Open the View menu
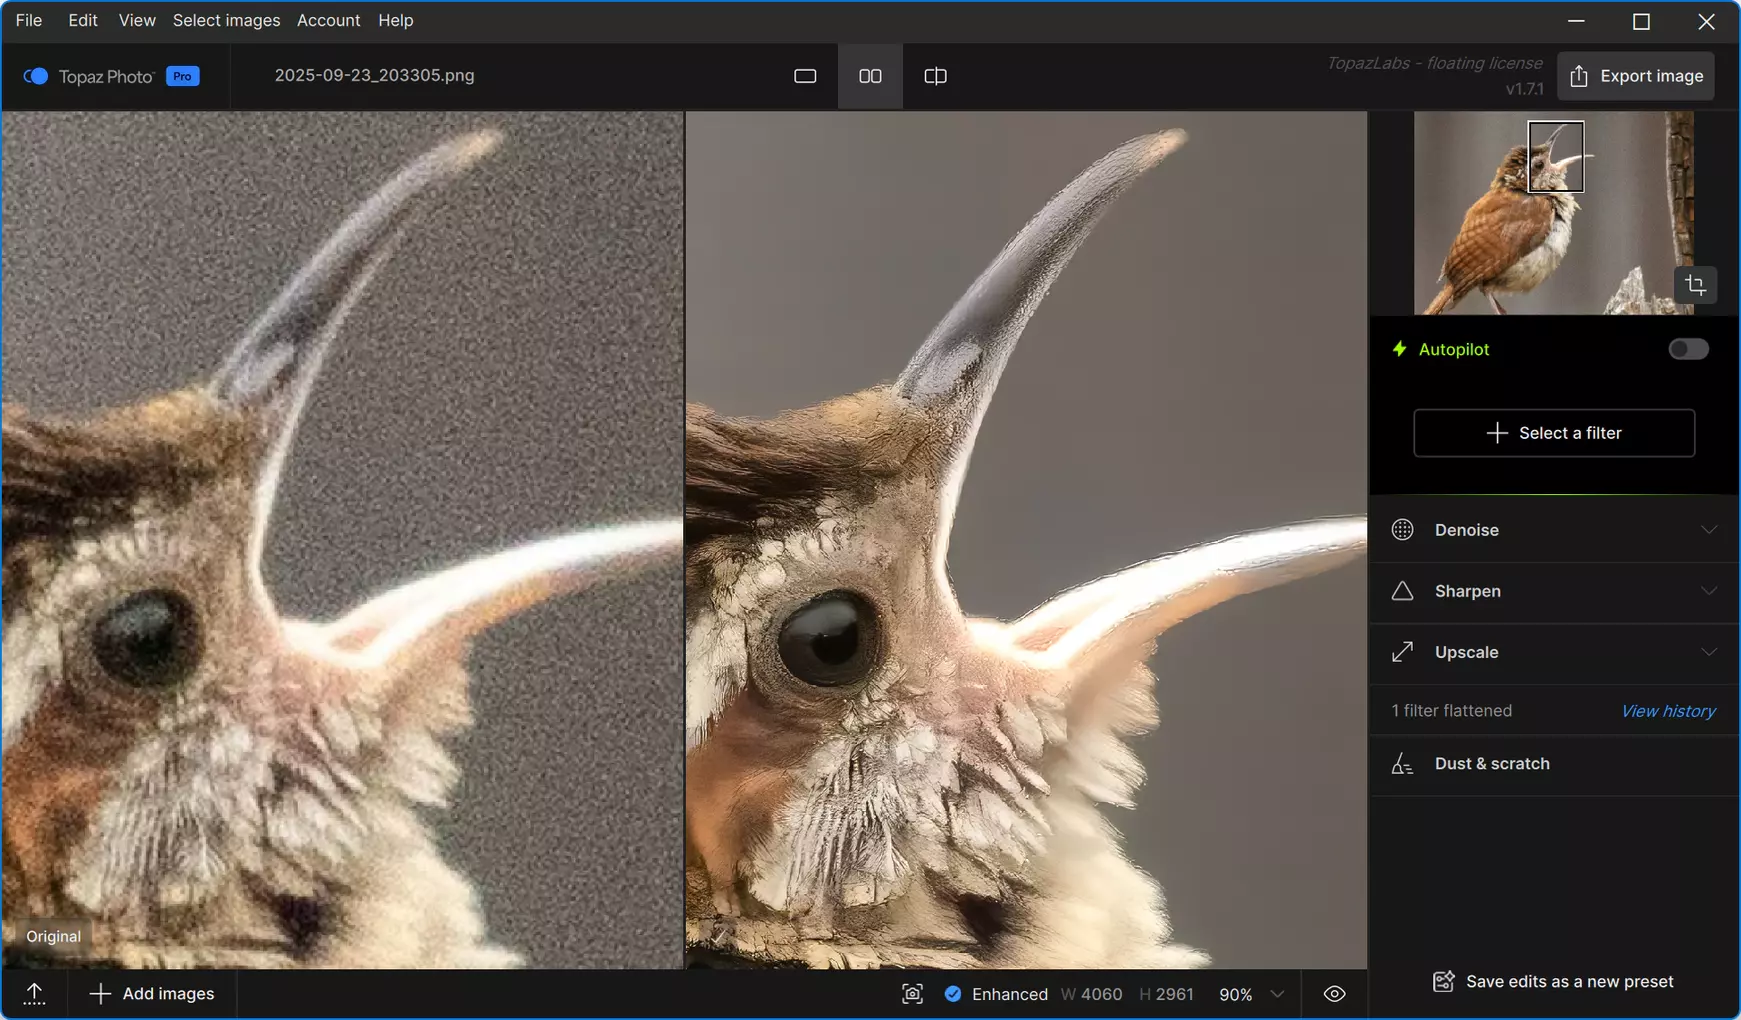Image resolution: width=1741 pixels, height=1020 pixels. pos(137,20)
